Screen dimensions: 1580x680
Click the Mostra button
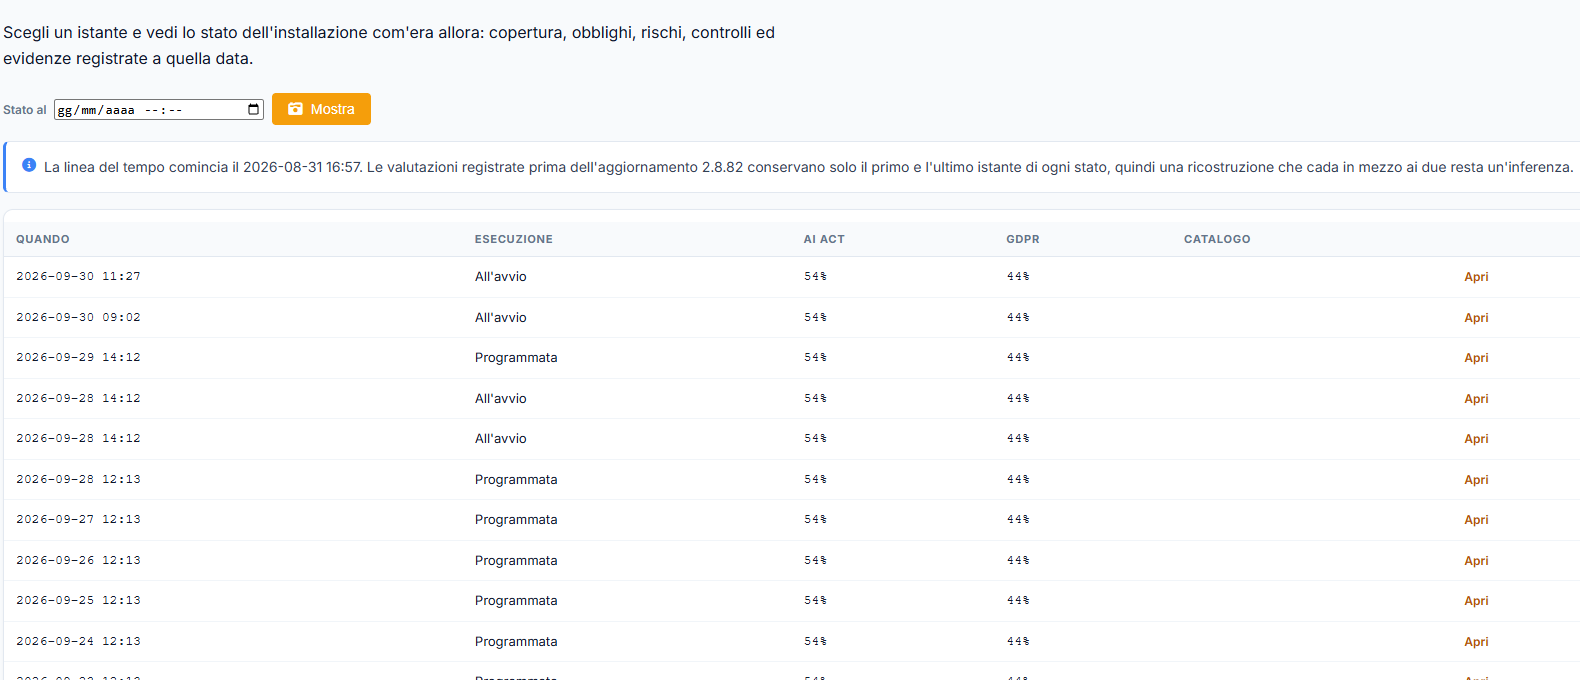pos(321,109)
